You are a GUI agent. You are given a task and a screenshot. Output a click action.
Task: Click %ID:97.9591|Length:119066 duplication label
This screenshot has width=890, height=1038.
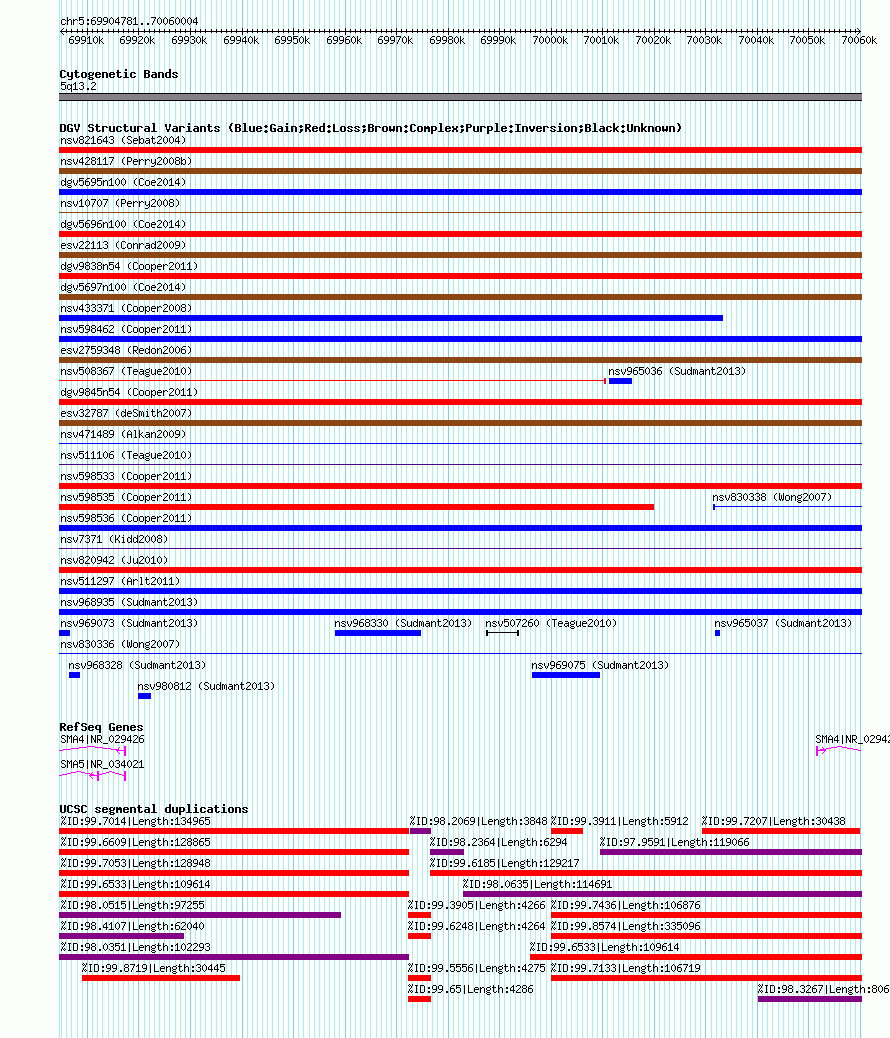pyautogui.click(x=675, y=842)
